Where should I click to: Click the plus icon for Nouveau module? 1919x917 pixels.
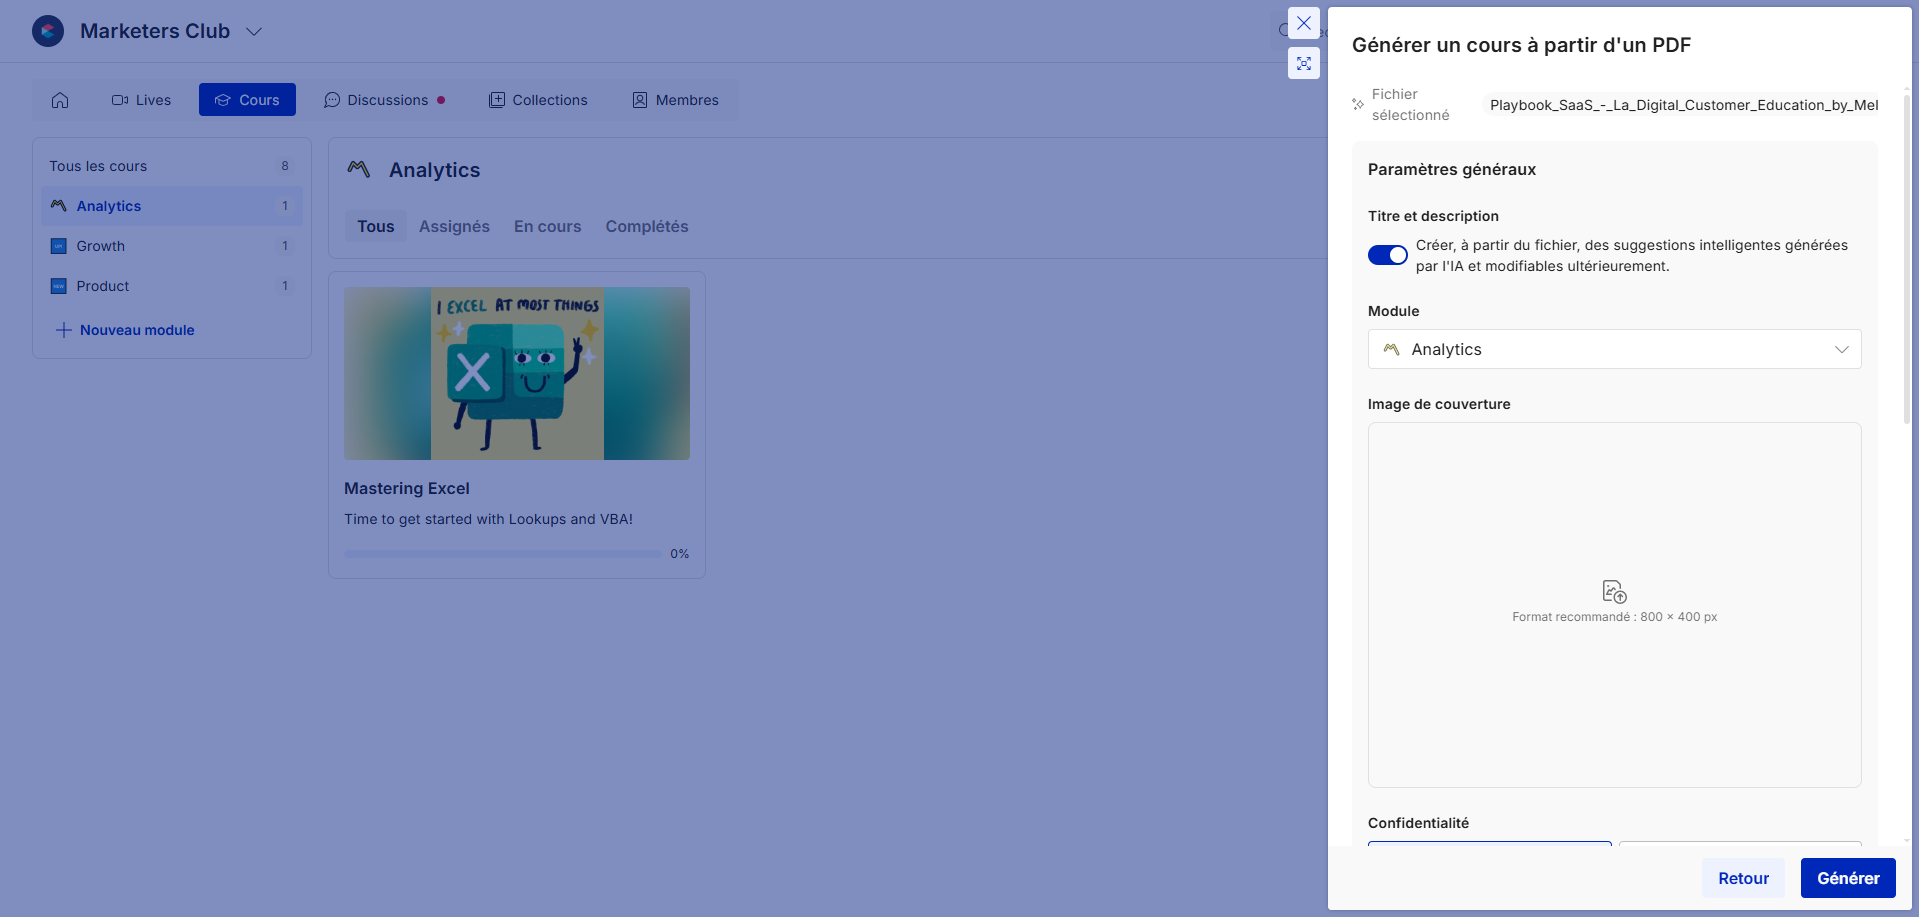(x=63, y=330)
